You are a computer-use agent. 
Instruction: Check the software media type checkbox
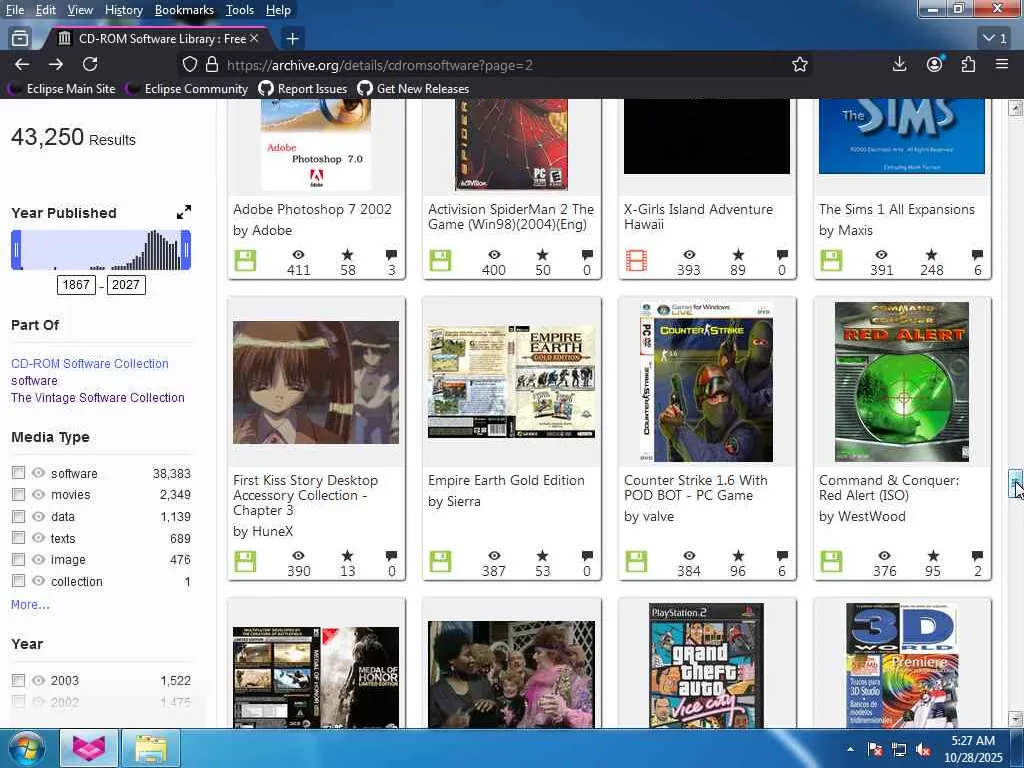tap(18, 473)
